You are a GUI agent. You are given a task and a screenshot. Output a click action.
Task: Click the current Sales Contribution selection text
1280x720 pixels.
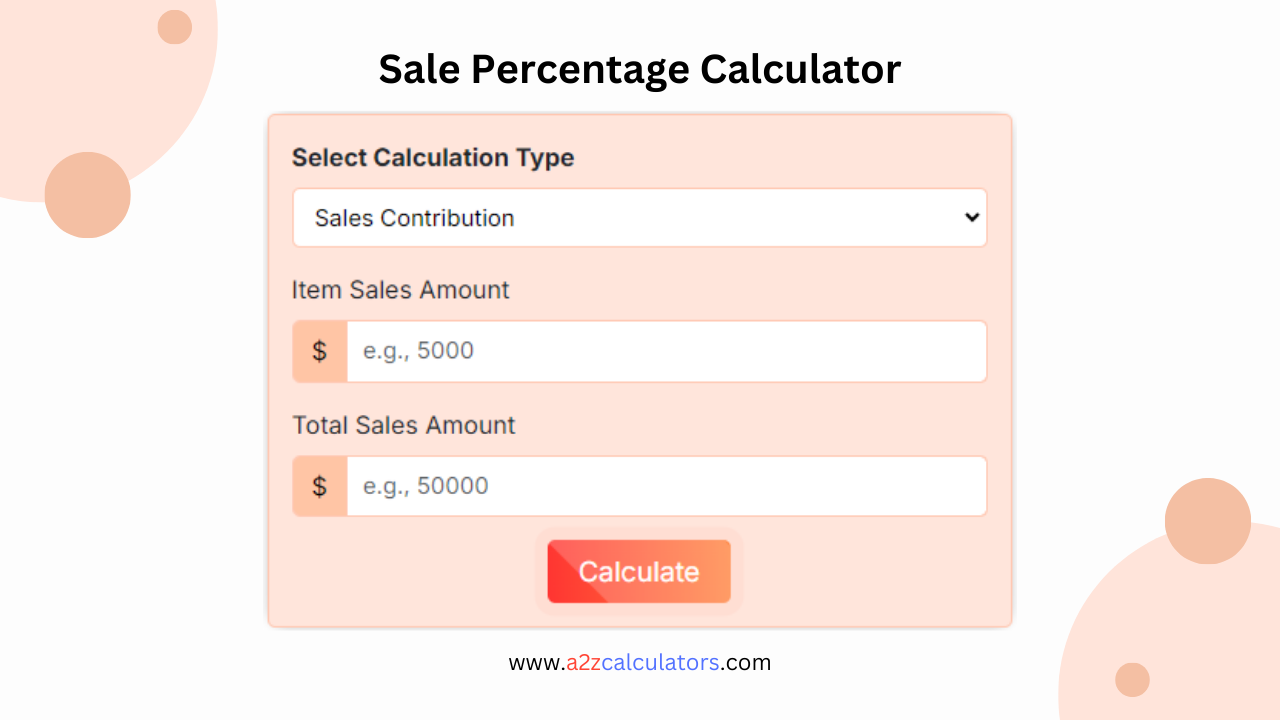[x=414, y=217]
